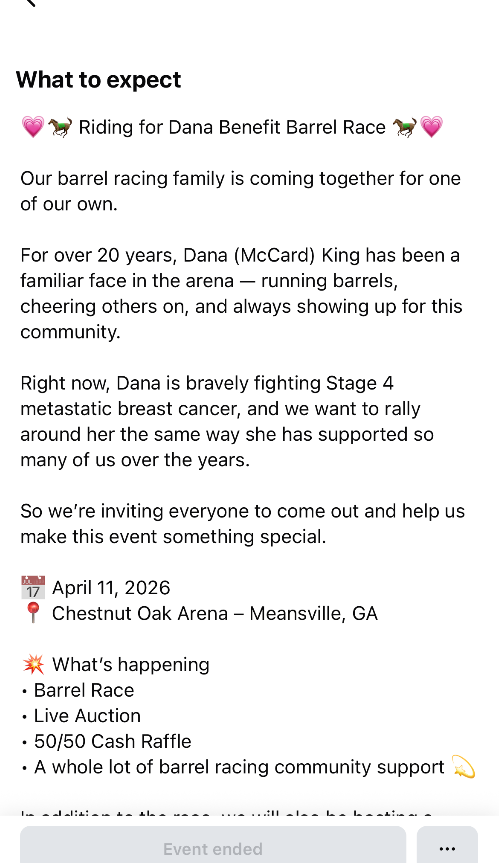
Task: Select the Barrel Race bullet item
Action: coord(84,690)
